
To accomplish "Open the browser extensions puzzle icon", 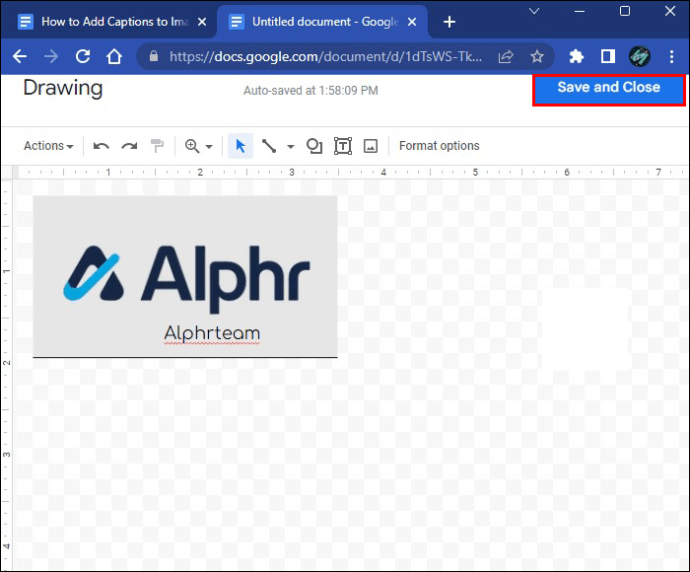I will click(576, 56).
